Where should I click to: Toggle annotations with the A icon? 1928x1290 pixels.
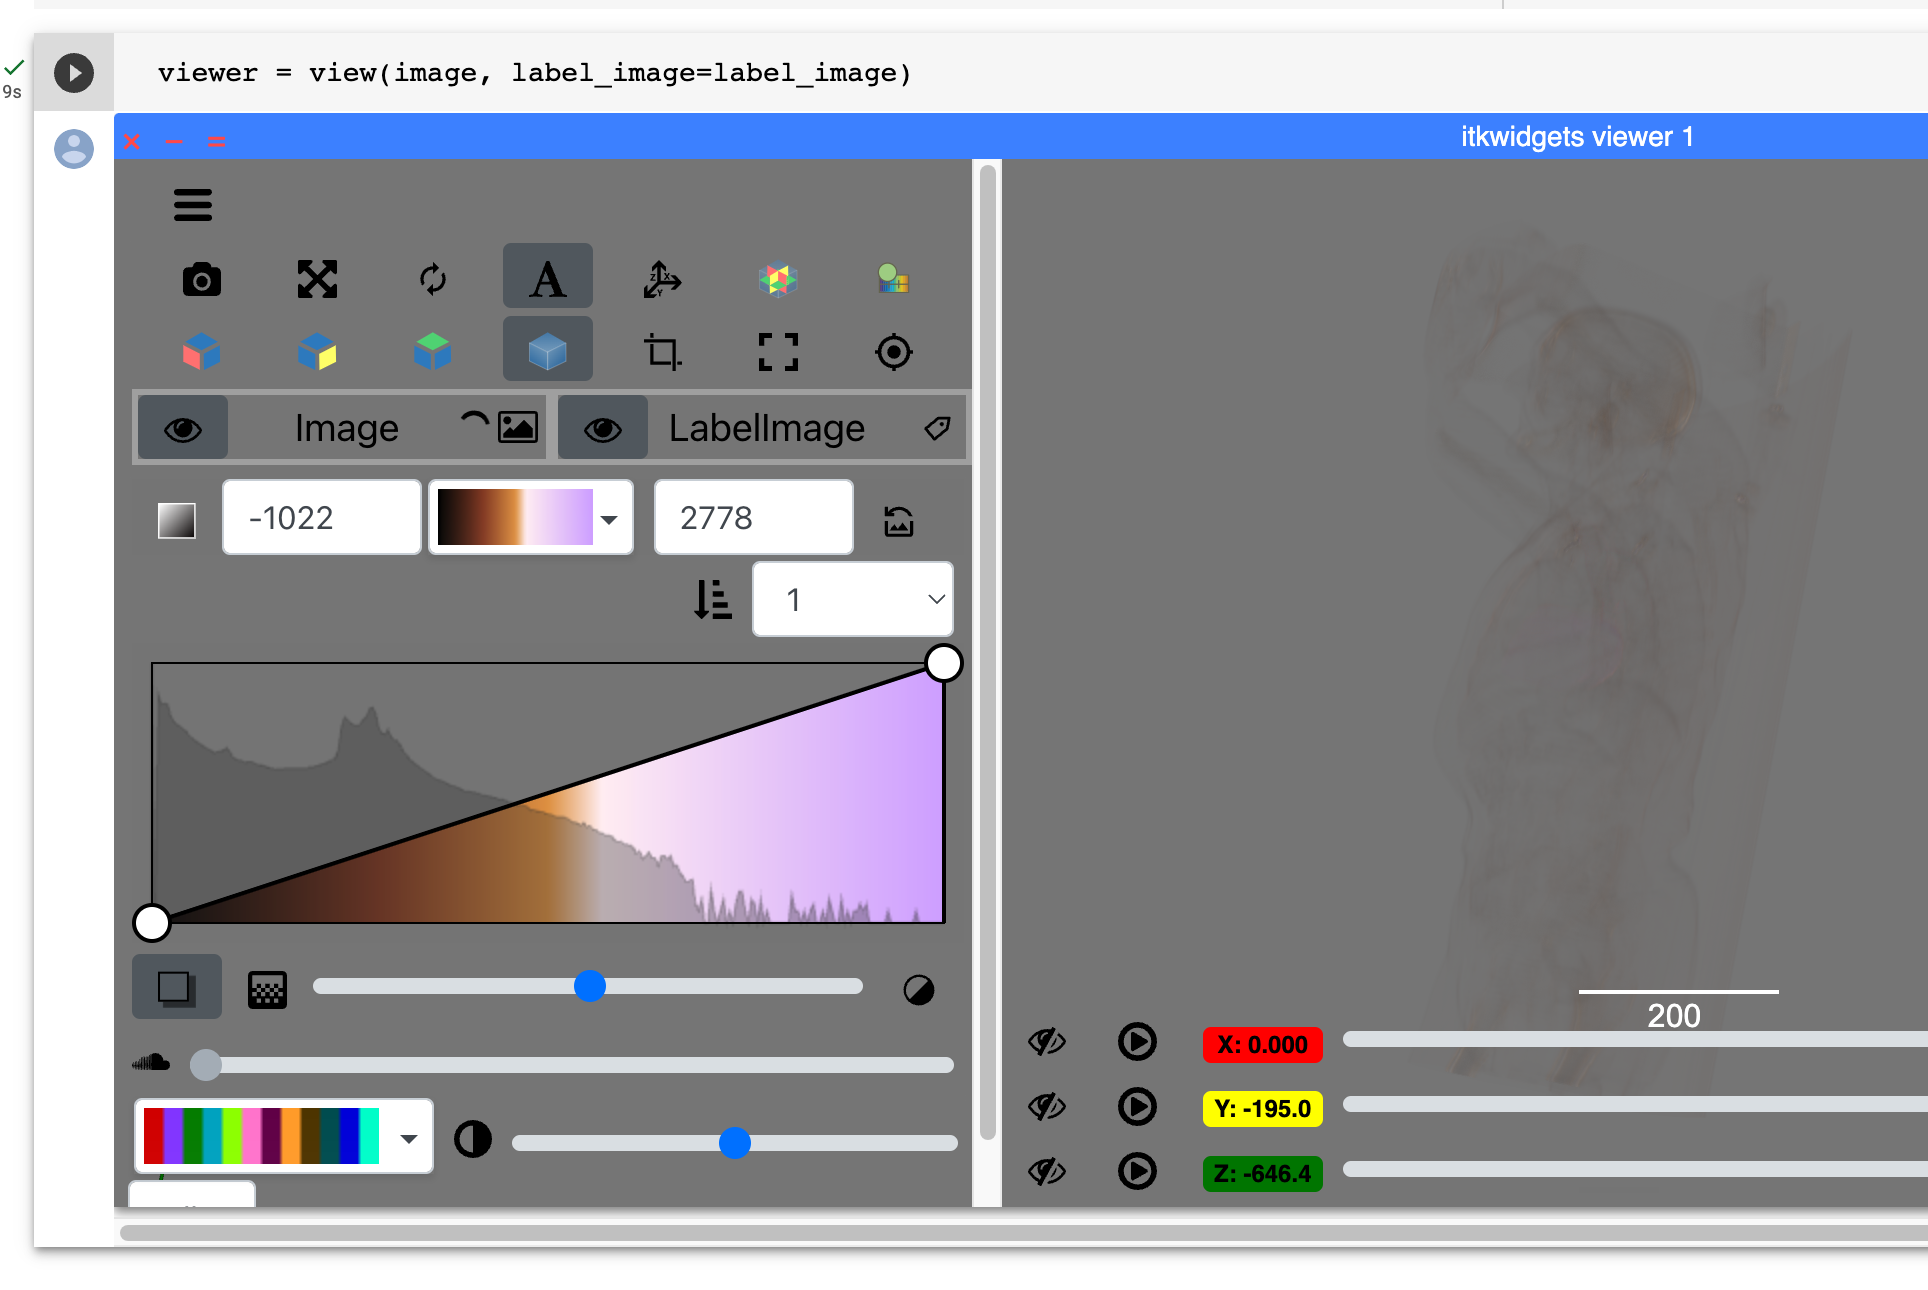548,278
